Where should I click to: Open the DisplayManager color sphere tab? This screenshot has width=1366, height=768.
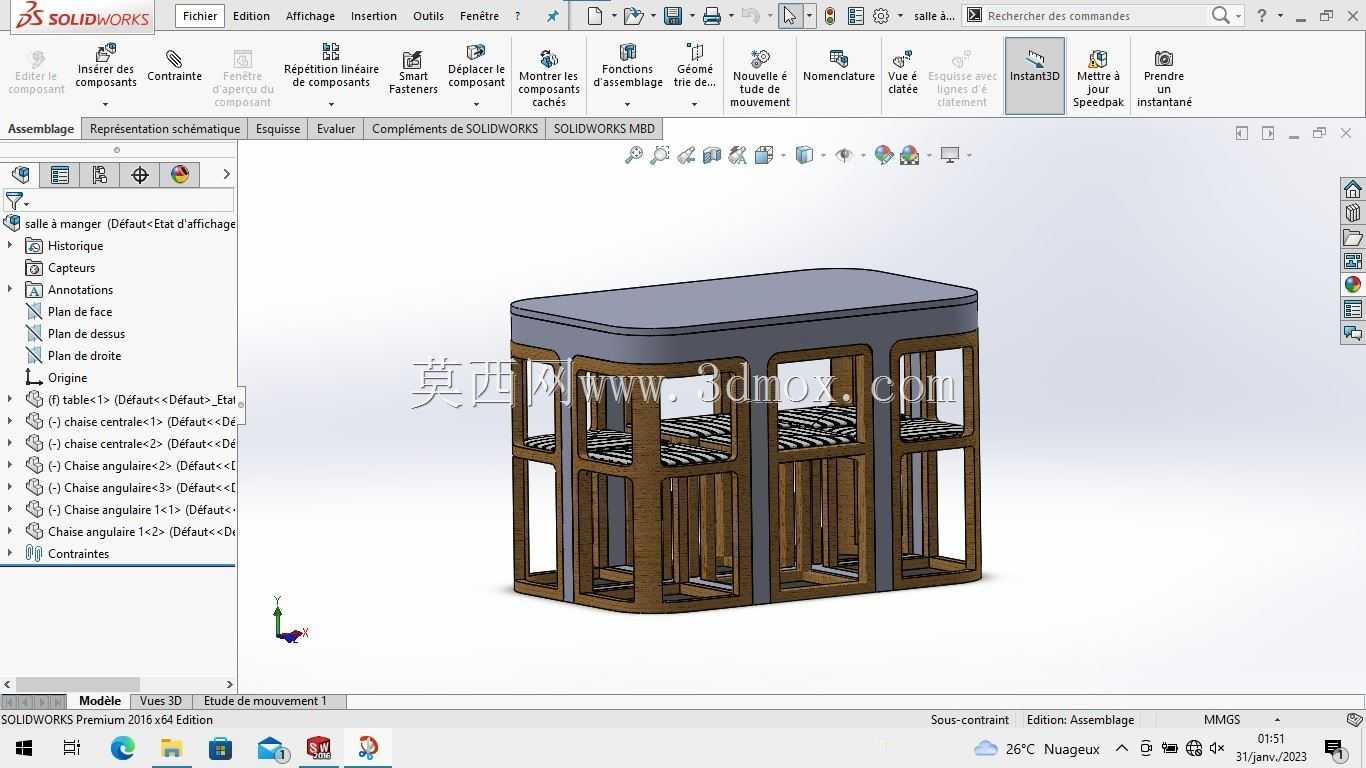point(180,175)
